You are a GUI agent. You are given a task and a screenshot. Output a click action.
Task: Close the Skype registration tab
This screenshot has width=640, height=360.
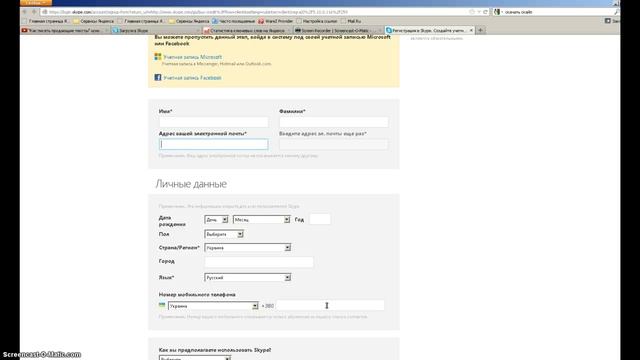coord(471,30)
